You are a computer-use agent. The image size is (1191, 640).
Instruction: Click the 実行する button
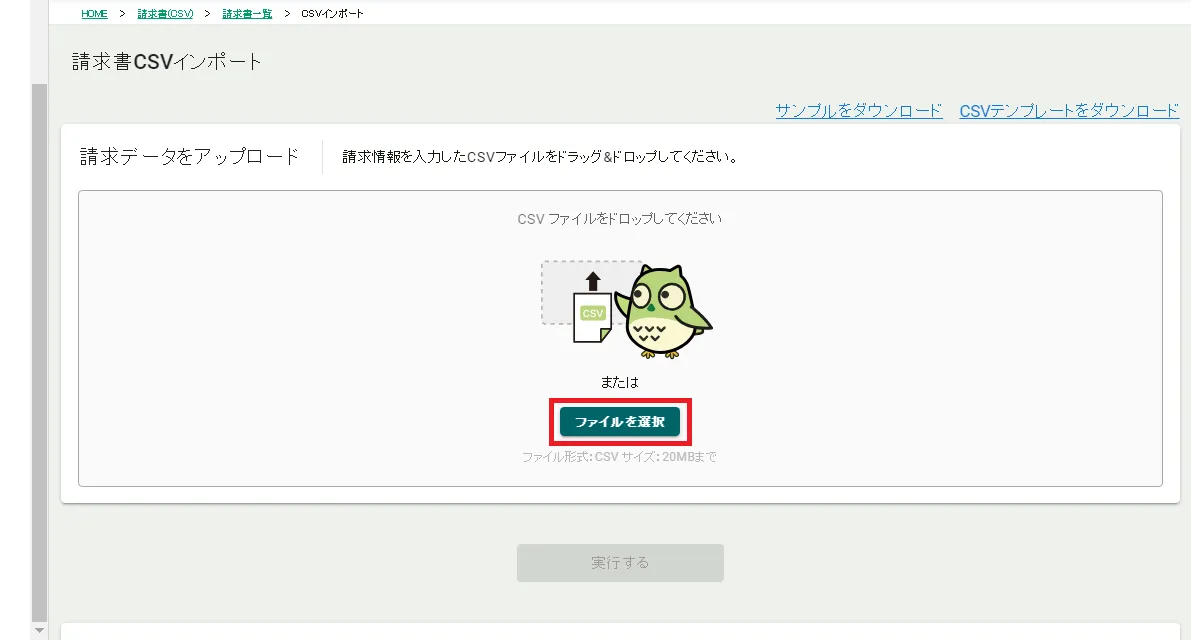(x=620, y=563)
